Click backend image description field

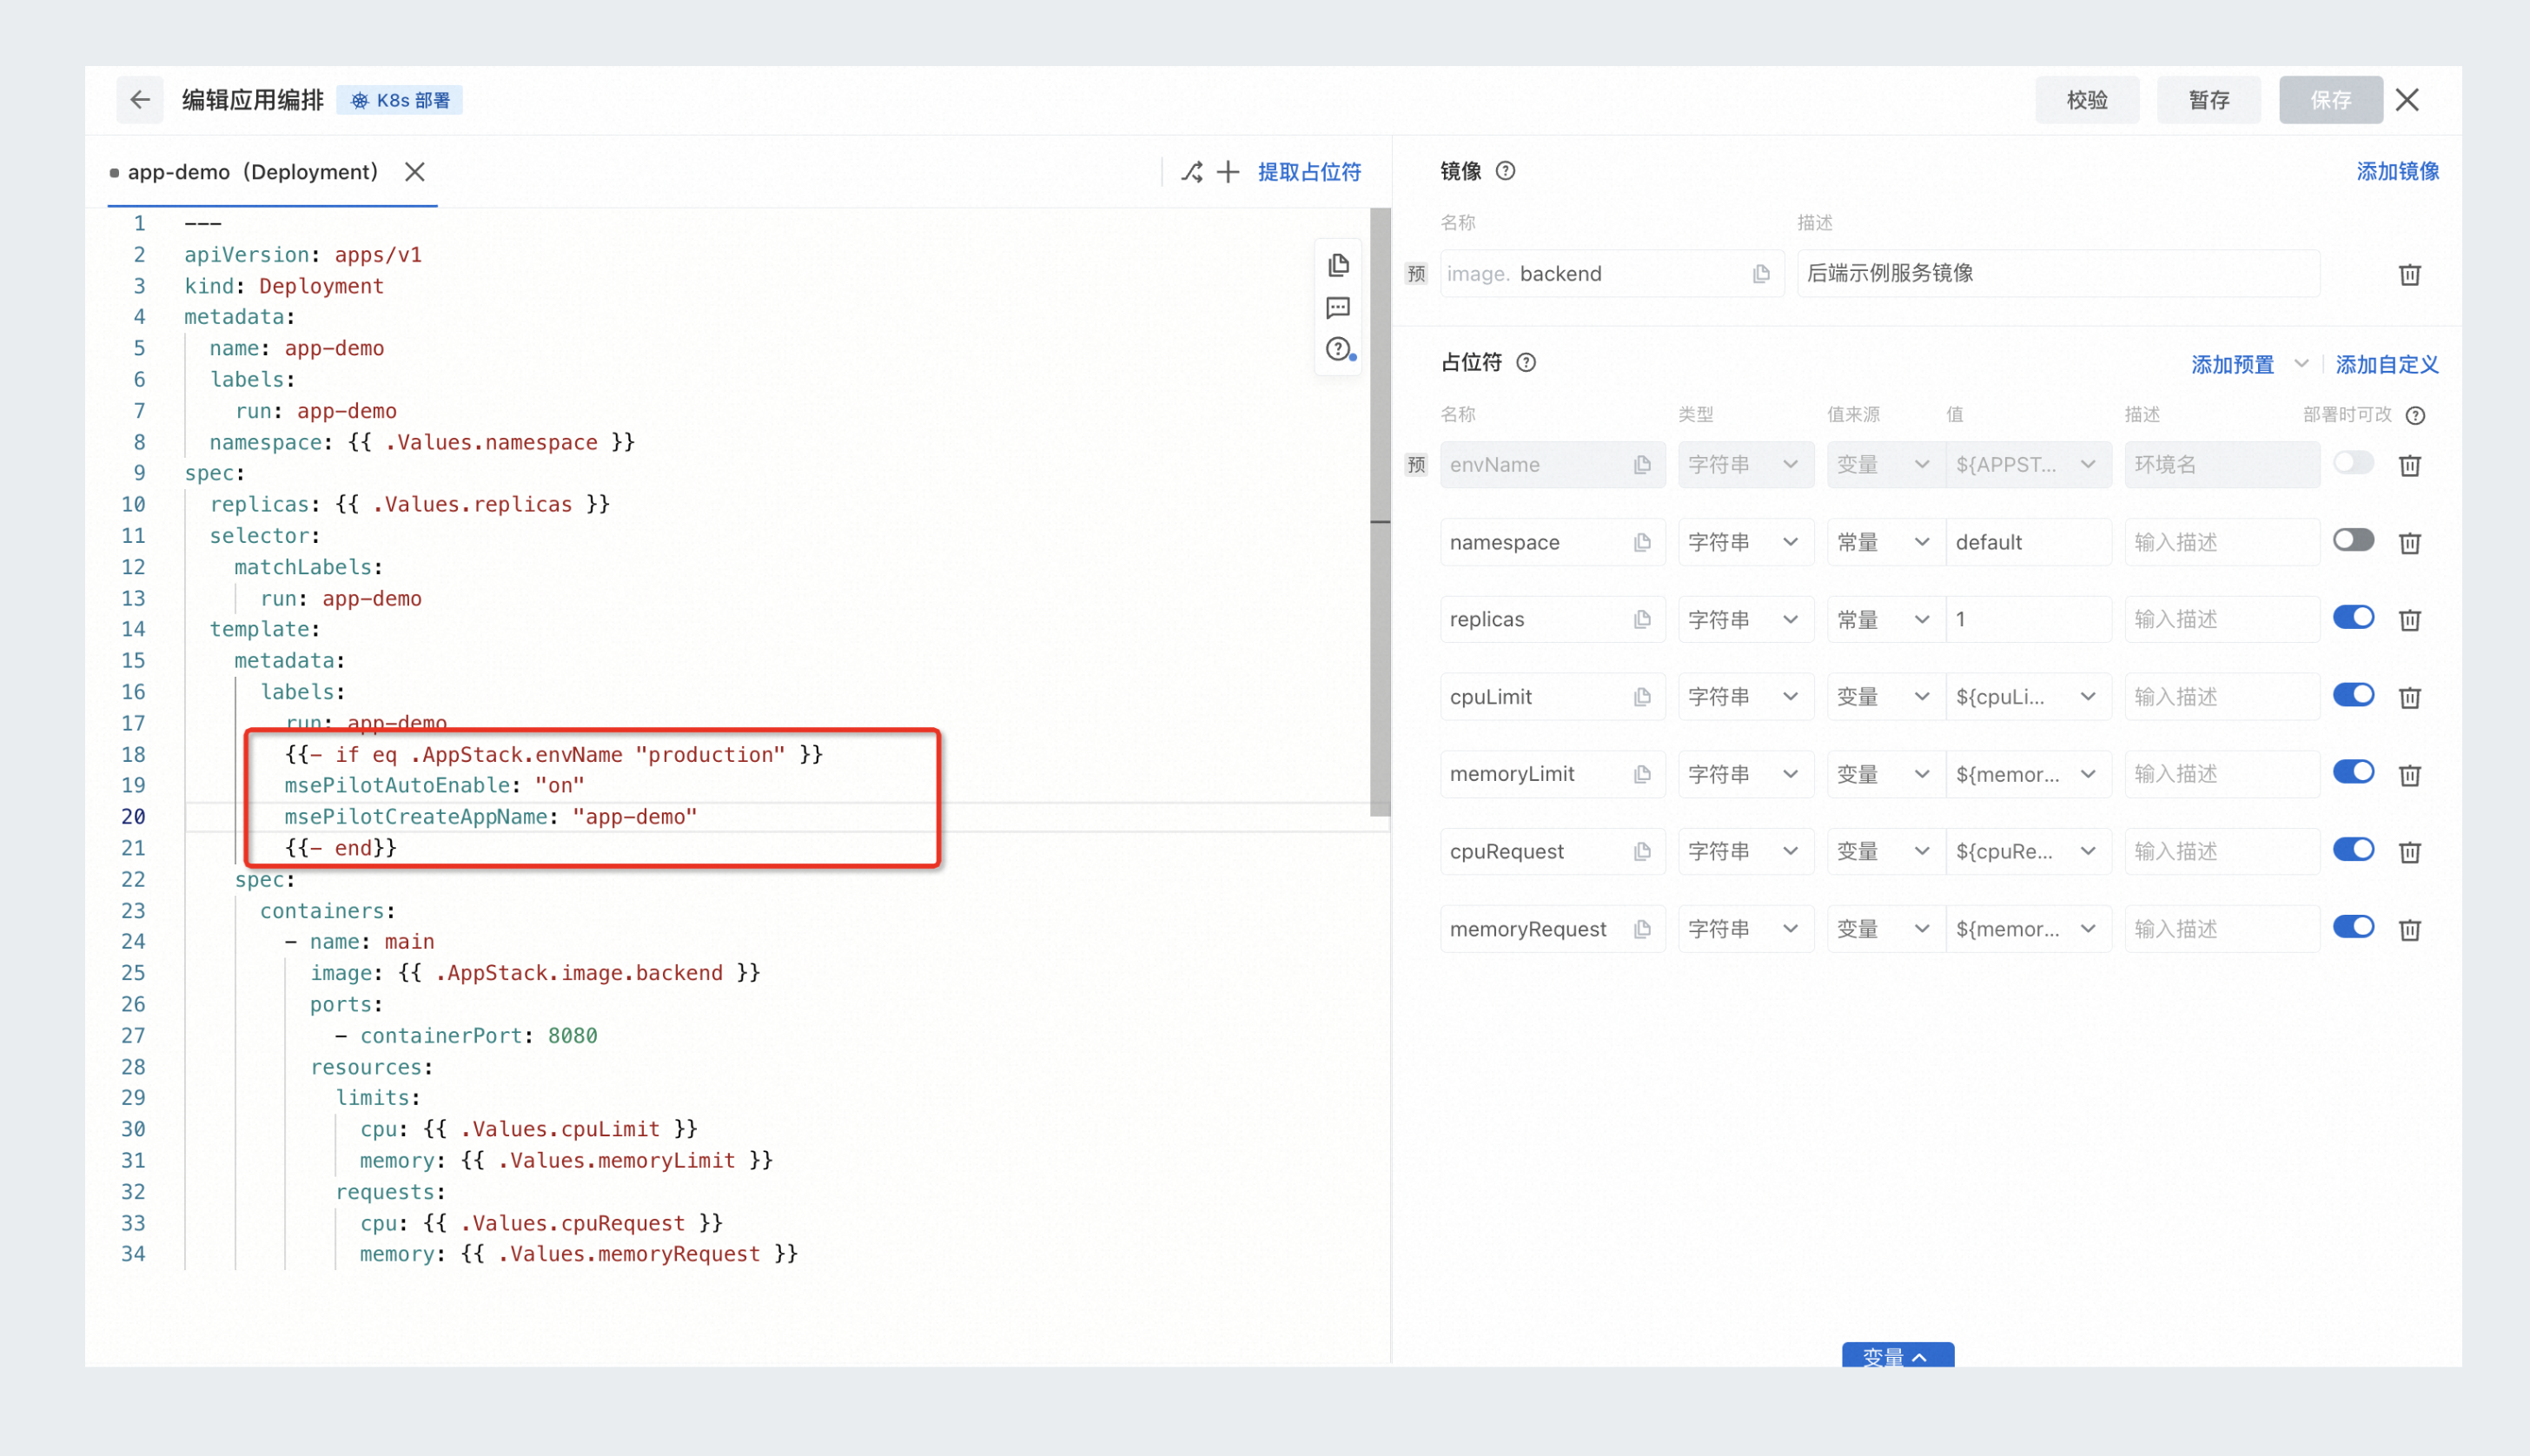[x=2058, y=274]
